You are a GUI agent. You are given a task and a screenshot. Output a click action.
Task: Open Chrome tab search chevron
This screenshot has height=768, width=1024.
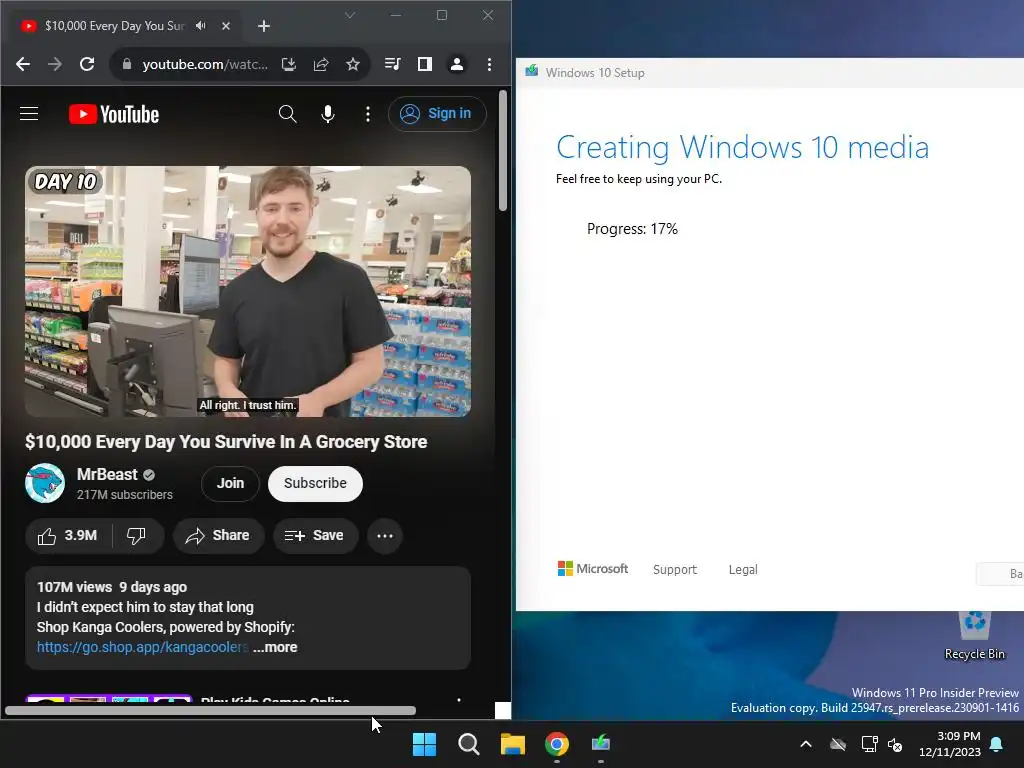[x=350, y=15]
